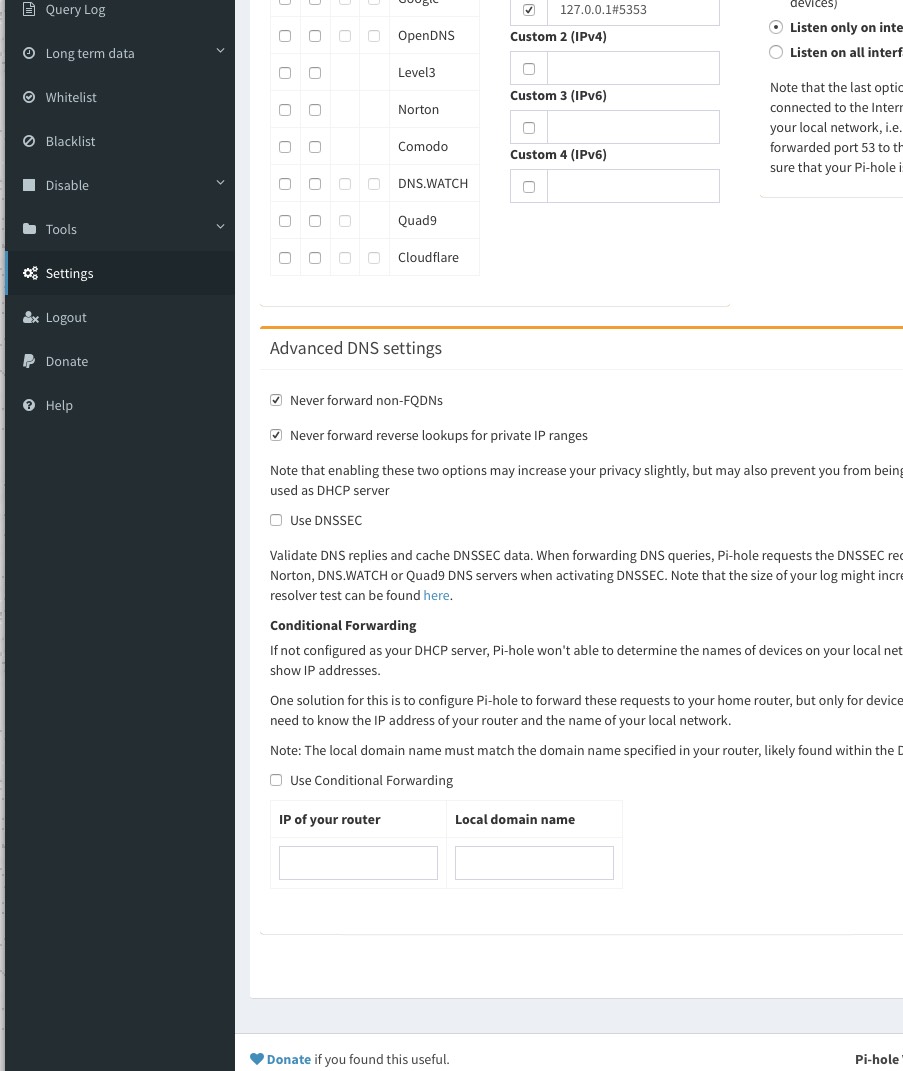Select the Listen on all interfaces radio
Screen dimensions: 903x1071
coord(776,52)
